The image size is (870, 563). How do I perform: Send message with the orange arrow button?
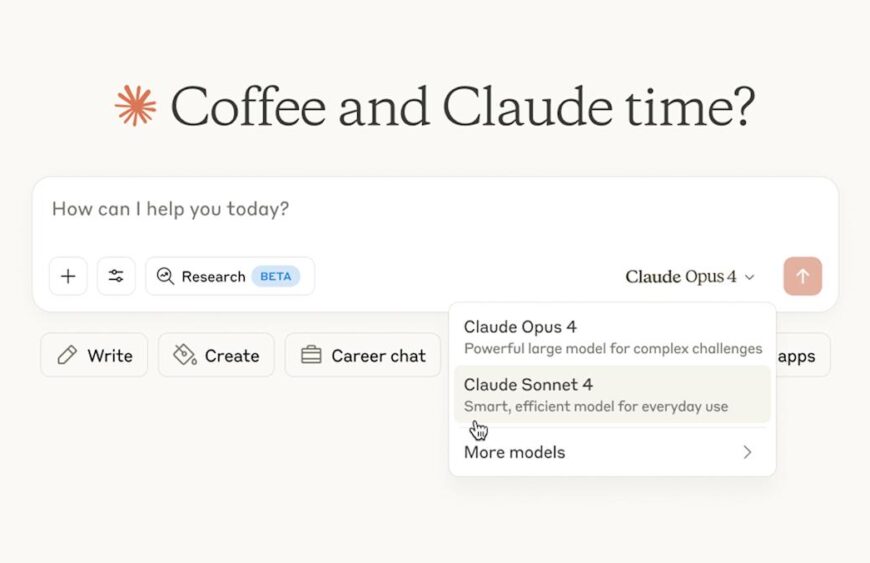pos(802,276)
